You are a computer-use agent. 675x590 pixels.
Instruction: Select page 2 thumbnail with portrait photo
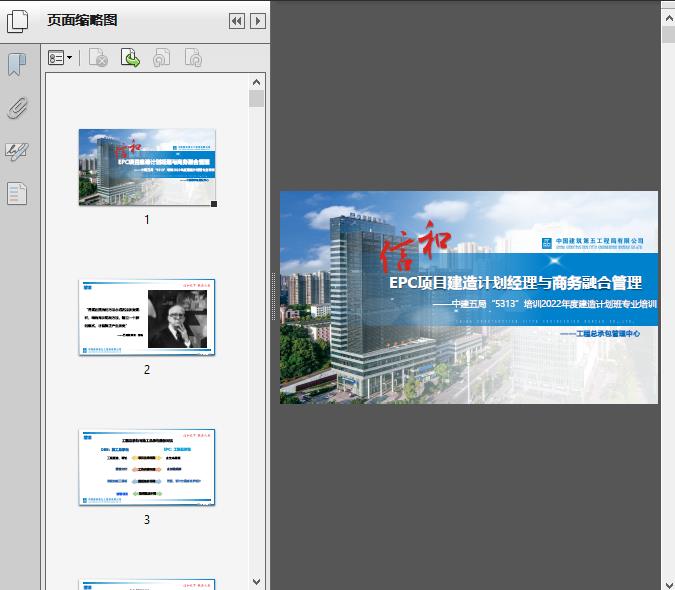pos(147,317)
